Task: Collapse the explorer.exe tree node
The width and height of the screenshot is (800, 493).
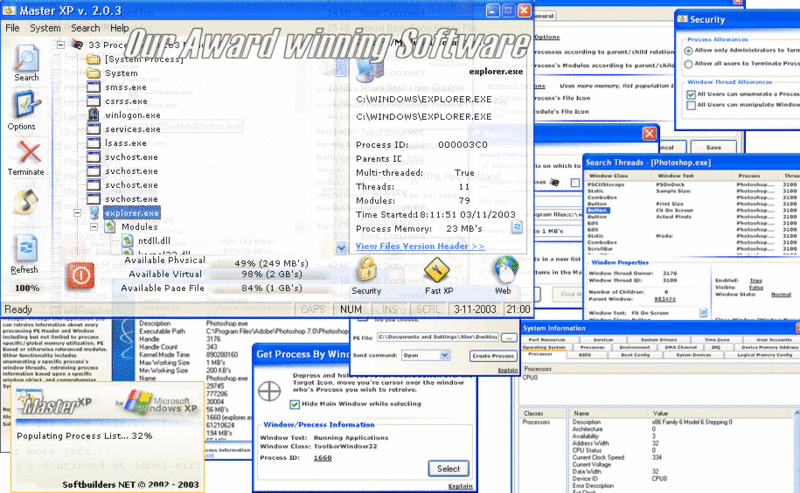Action: [x=78, y=213]
